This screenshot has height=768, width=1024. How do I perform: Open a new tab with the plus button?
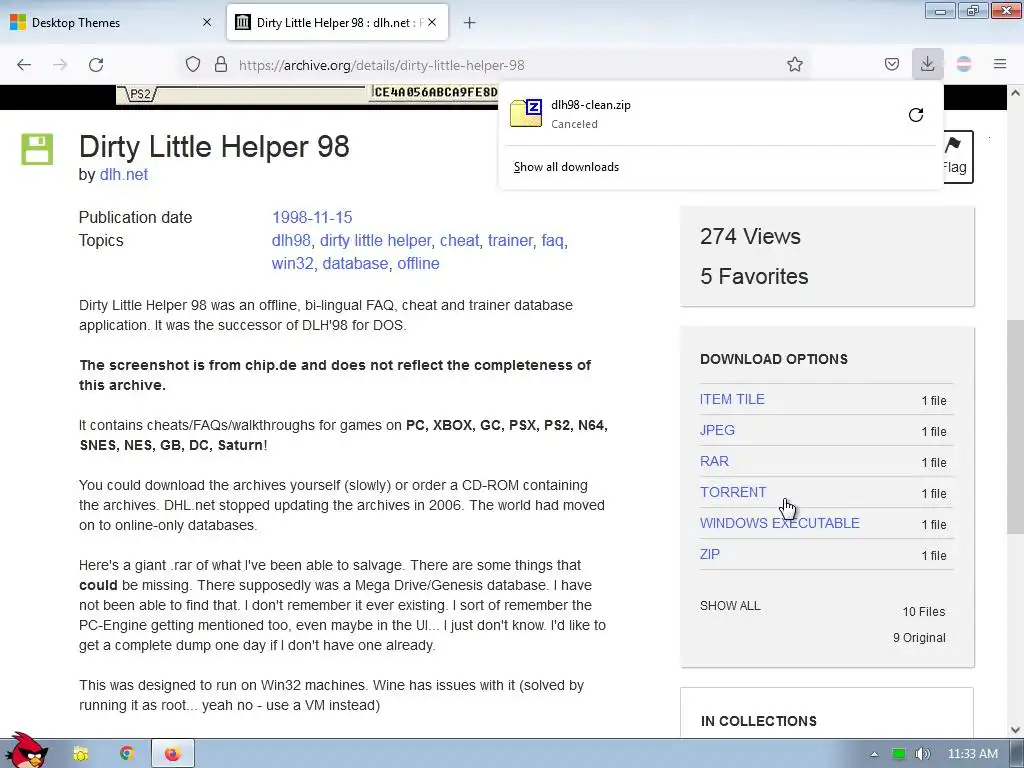tap(470, 23)
